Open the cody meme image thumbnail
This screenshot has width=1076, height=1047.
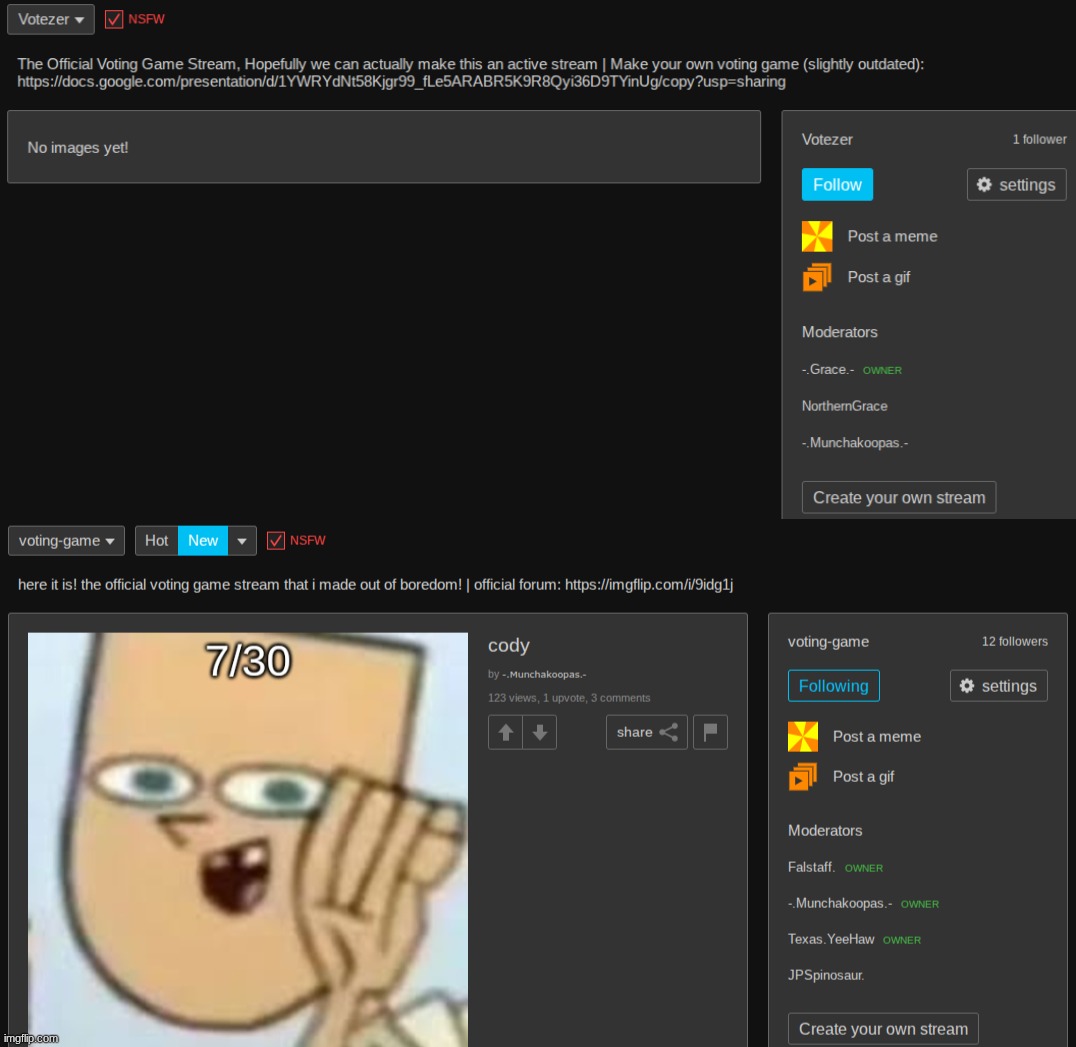247,838
